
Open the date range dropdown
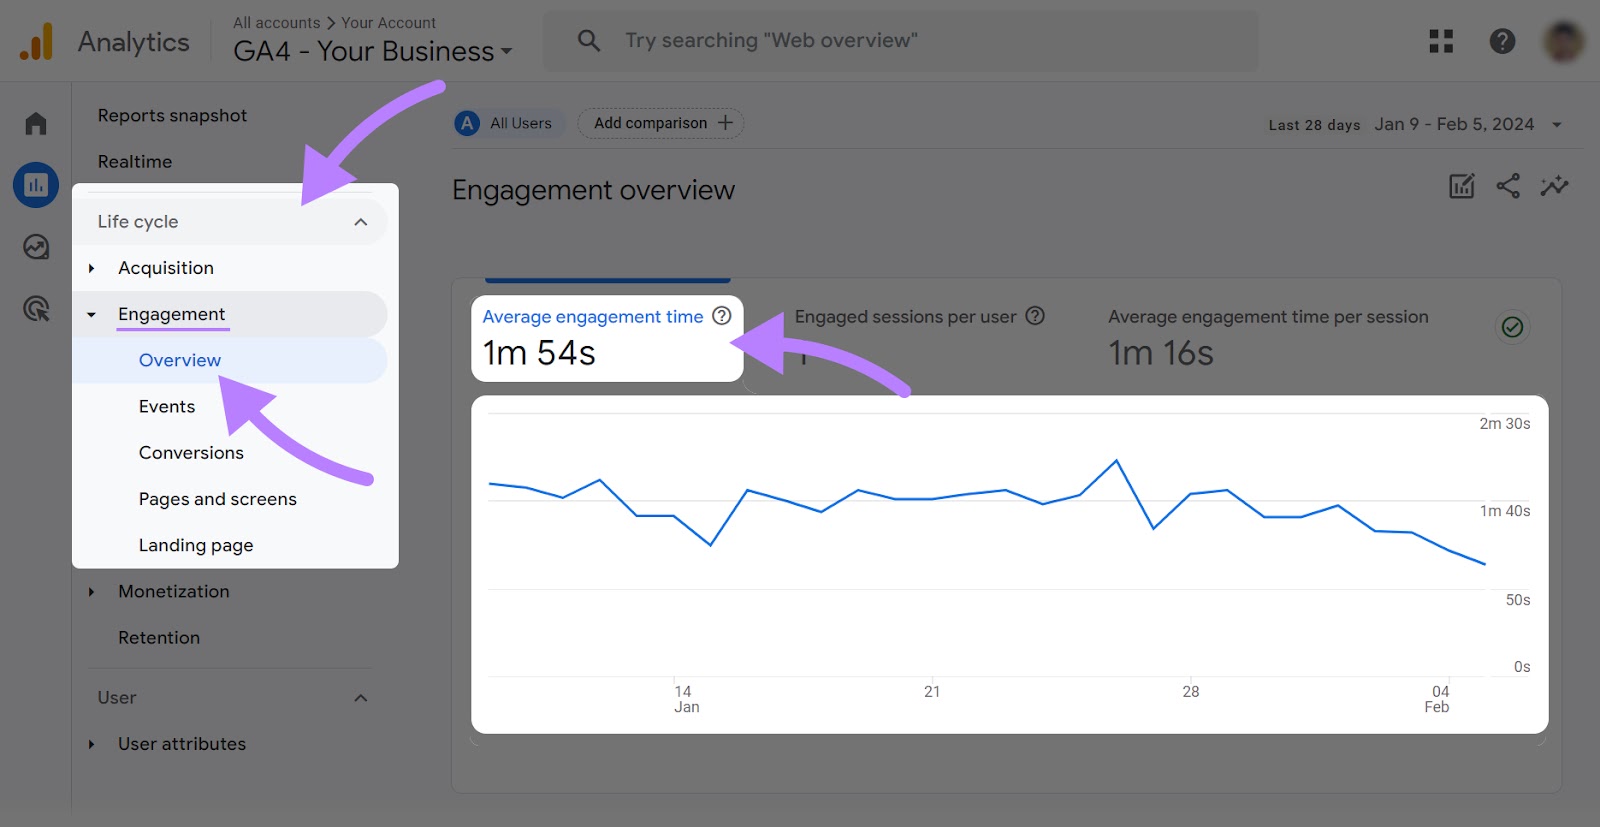pos(1556,125)
